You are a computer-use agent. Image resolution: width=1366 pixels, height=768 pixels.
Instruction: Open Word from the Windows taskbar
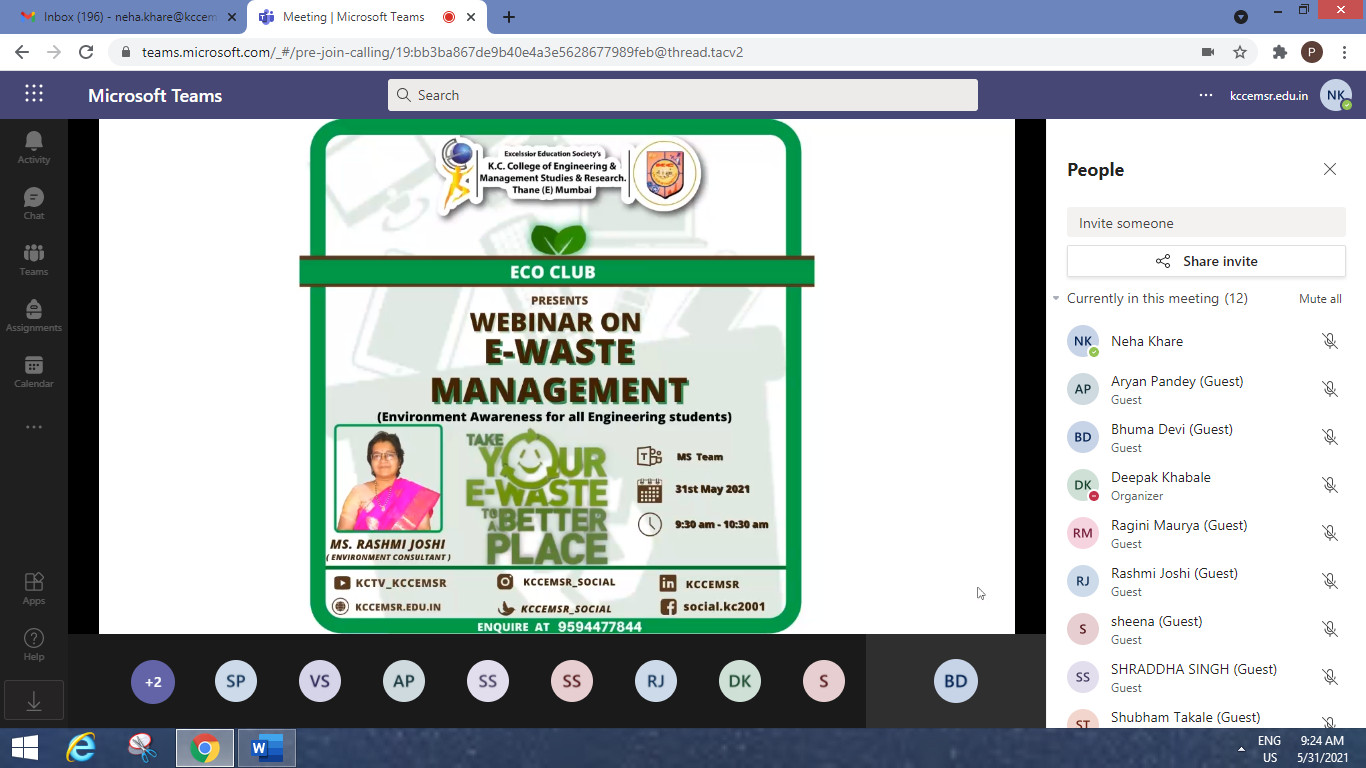click(x=266, y=747)
